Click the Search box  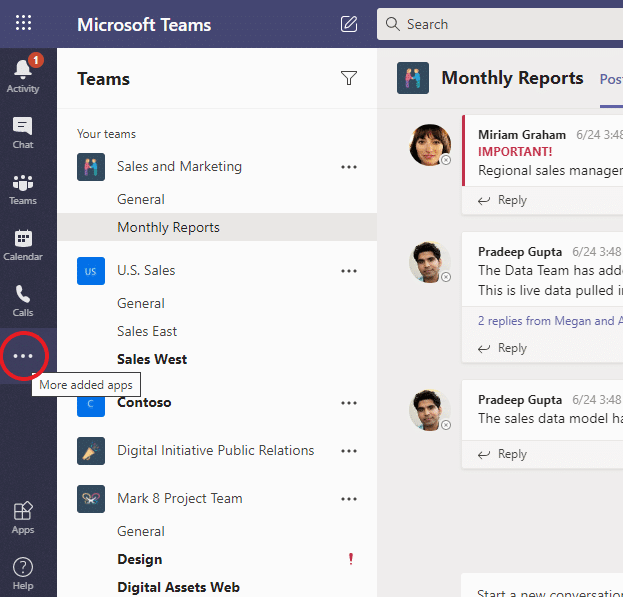(x=500, y=24)
